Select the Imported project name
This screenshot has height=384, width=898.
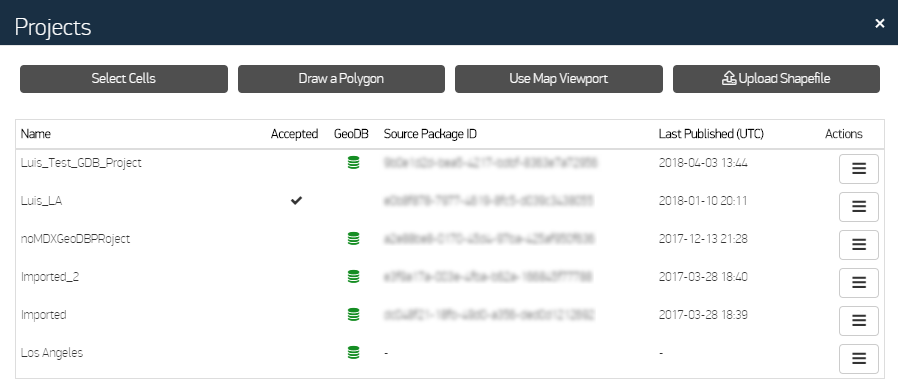point(44,315)
